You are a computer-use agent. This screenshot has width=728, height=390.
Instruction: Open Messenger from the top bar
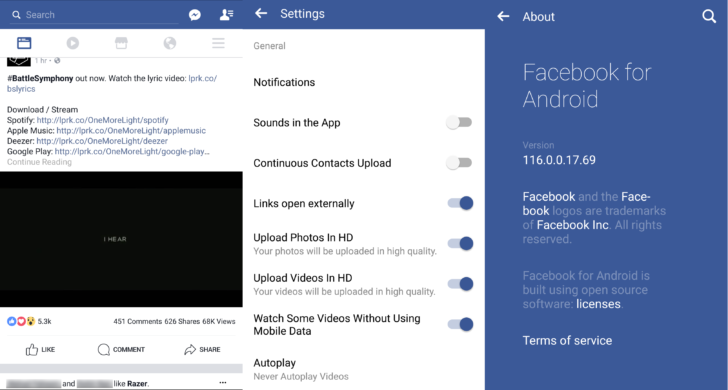(x=195, y=15)
